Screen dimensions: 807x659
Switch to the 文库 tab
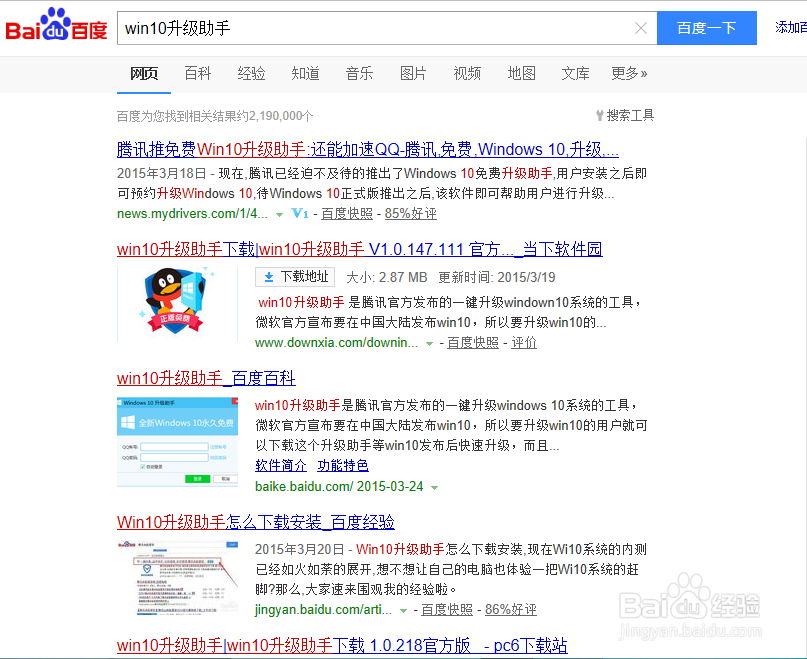click(x=575, y=74)
